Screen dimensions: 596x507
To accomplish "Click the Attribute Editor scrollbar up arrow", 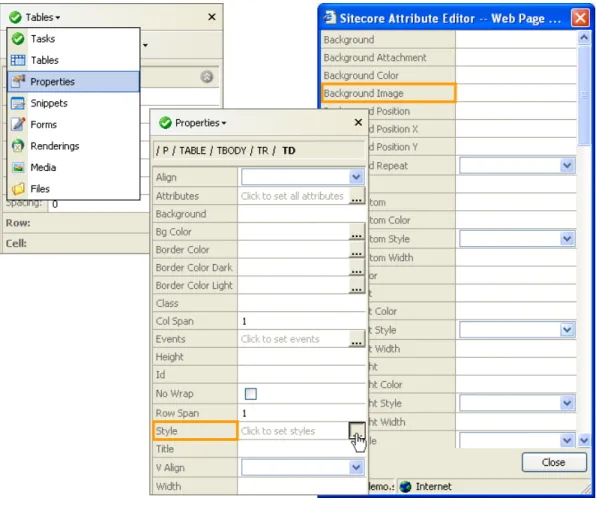I will coord(584,37).
